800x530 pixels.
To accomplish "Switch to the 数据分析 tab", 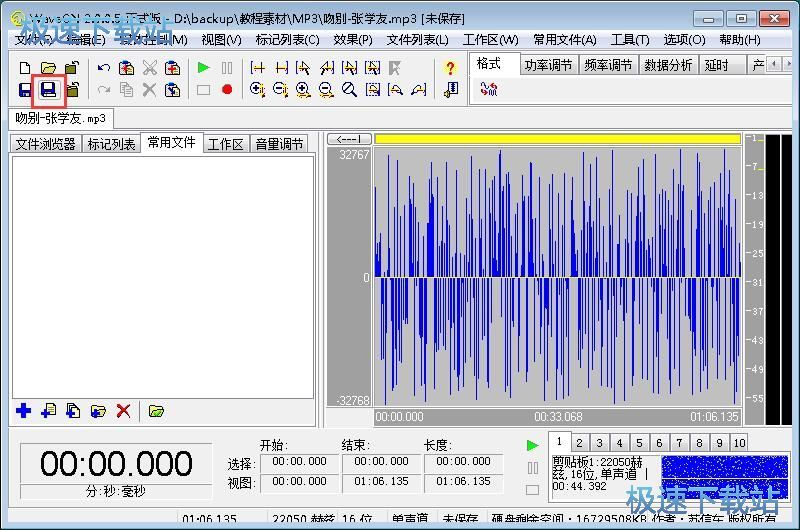I will (x=668, y=65).
